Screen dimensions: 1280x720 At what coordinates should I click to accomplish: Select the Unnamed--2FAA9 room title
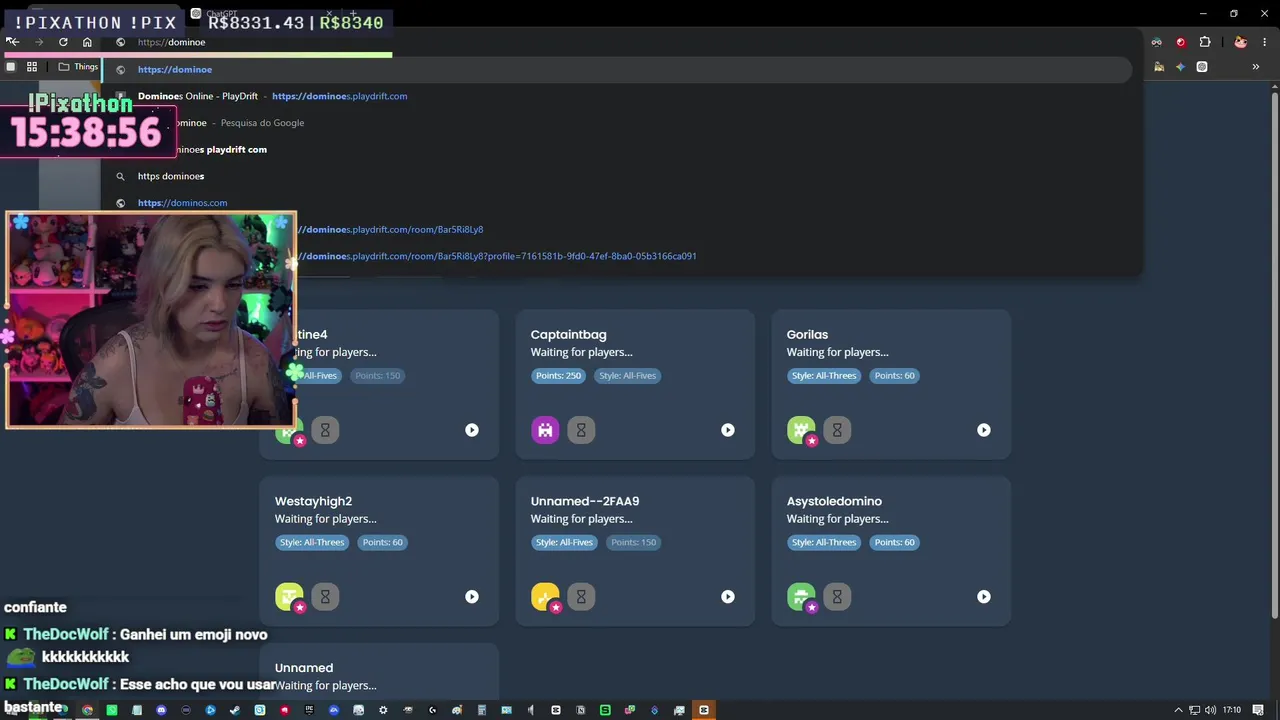tap(585, 501)
